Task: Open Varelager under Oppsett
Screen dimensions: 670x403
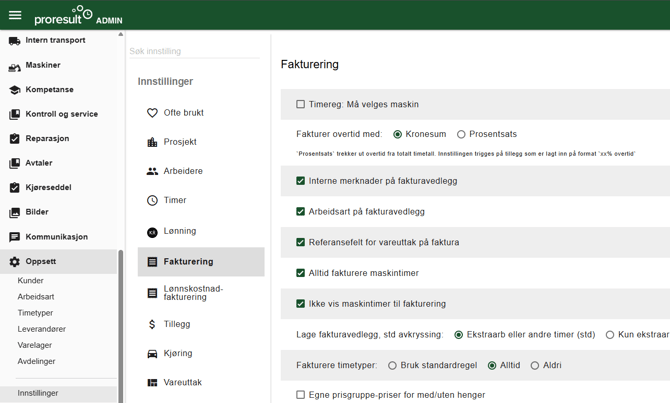Action: pyautogui.click(x=35, y=345)
